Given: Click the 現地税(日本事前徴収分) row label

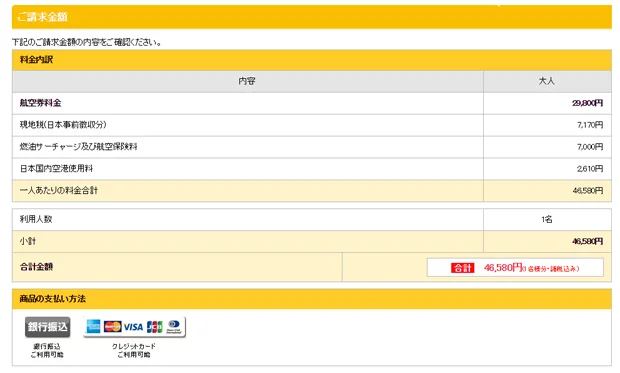Looking at the screenshot, I should [63, 125].
